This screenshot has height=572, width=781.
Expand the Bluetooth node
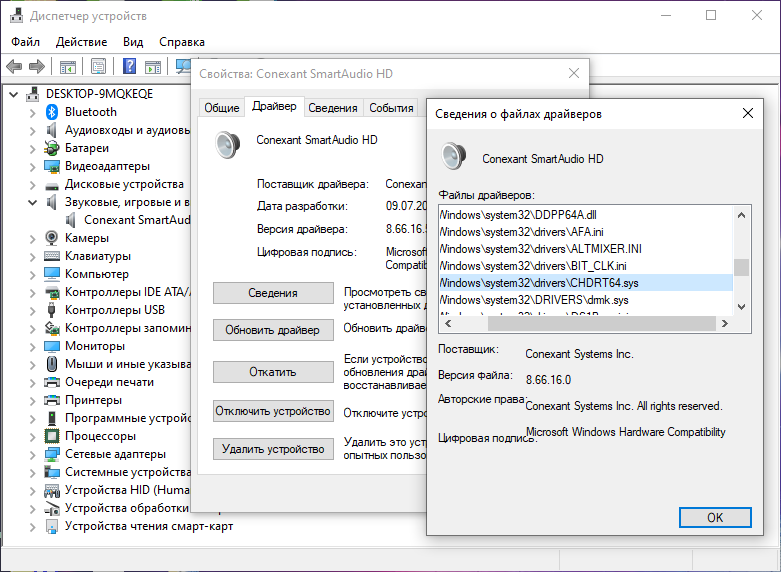pyautogui.click(x=32, y=113)
